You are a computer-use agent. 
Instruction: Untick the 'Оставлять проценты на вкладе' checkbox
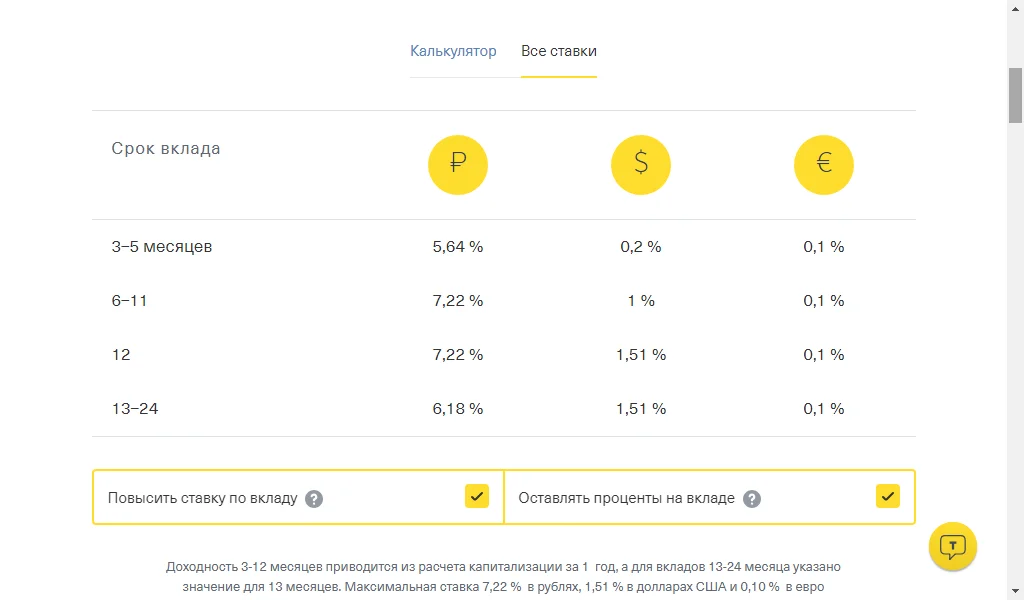888,496
